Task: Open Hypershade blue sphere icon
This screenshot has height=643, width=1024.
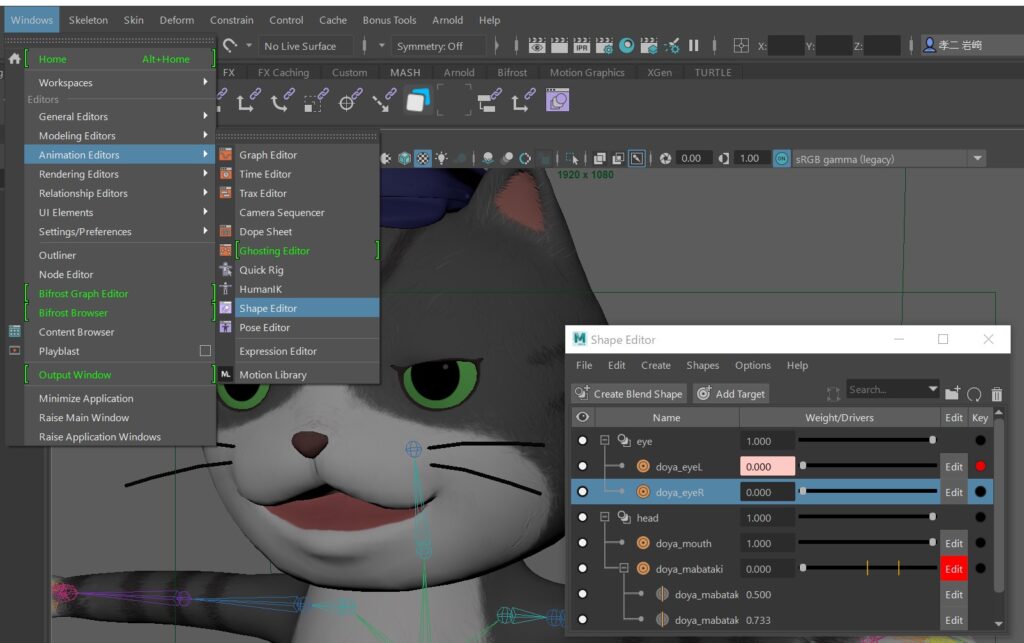Action: pyautogui.click(x=626, y=45)
